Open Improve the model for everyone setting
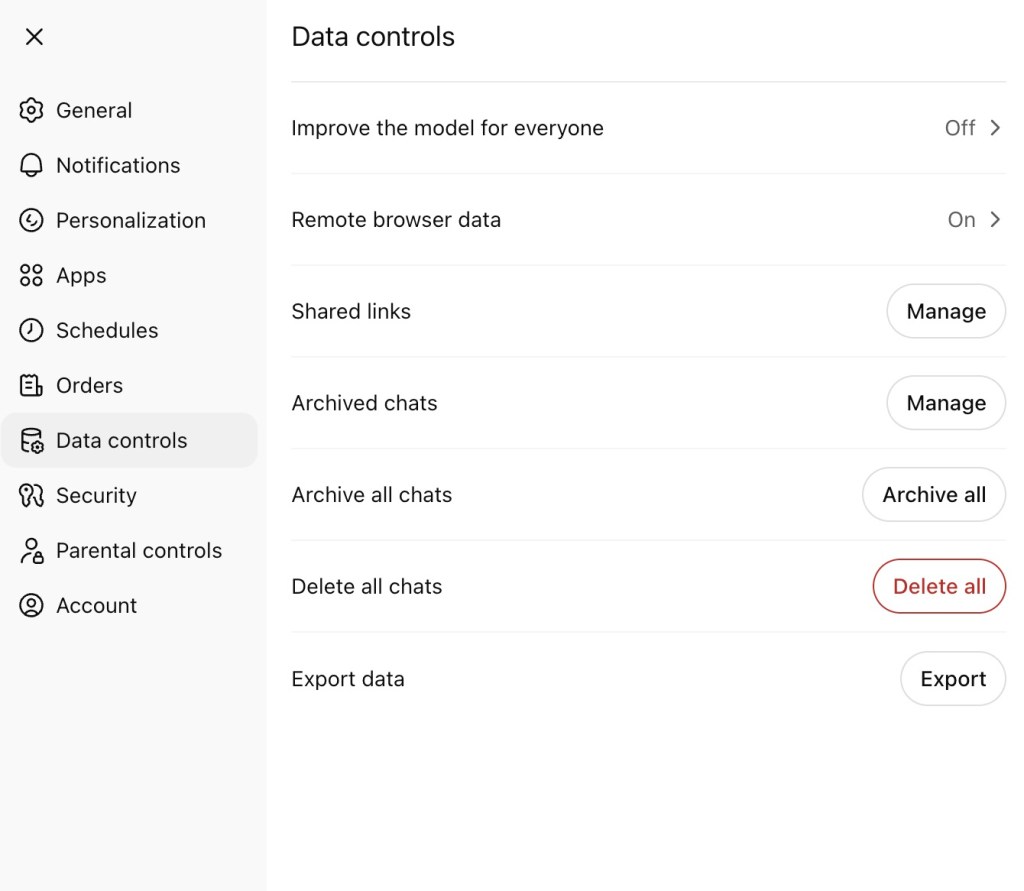Screen dimensions: 1024x891 pos(447,128)
